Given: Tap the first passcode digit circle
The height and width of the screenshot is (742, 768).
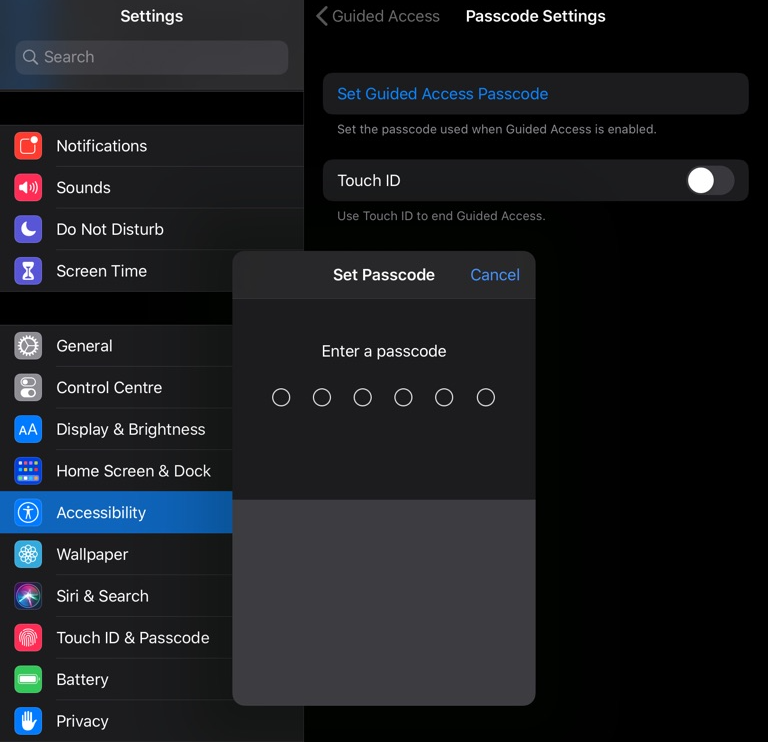Looking at the screenshot, I should pos(281,398).
